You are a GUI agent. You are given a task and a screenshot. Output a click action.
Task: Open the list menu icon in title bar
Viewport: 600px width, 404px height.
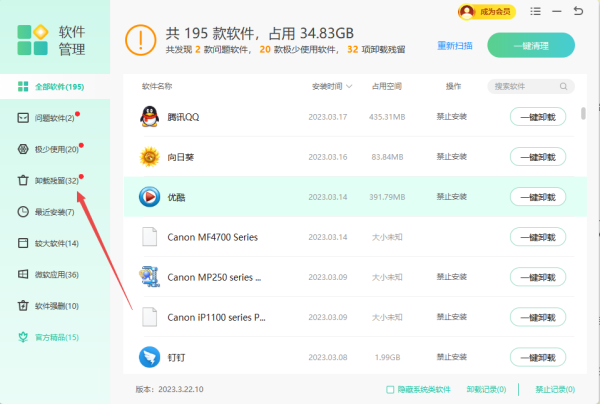535,11
